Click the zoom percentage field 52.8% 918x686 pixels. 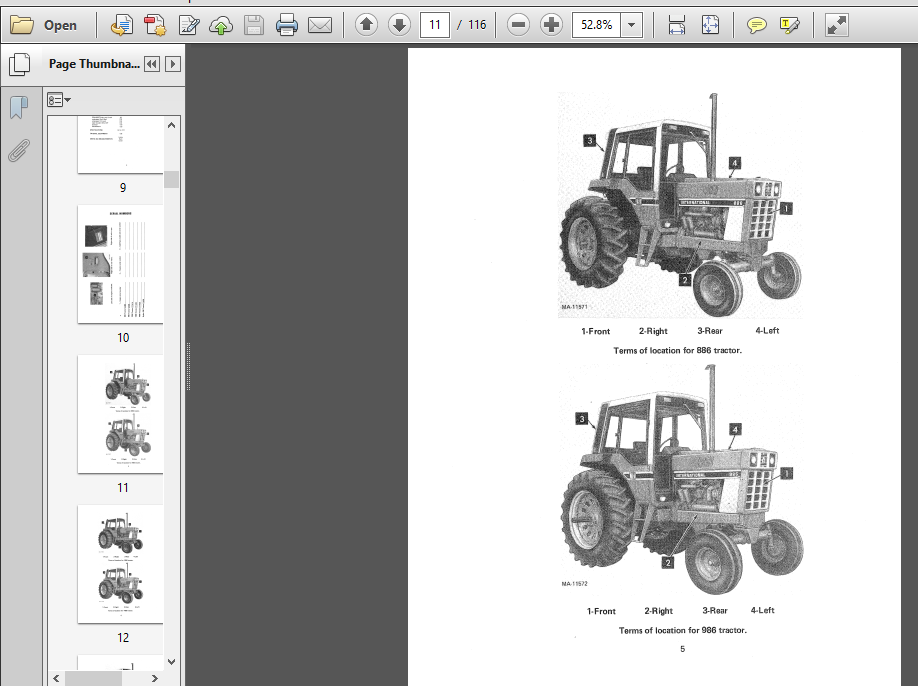pyautogui.click(x=596, y=25)
